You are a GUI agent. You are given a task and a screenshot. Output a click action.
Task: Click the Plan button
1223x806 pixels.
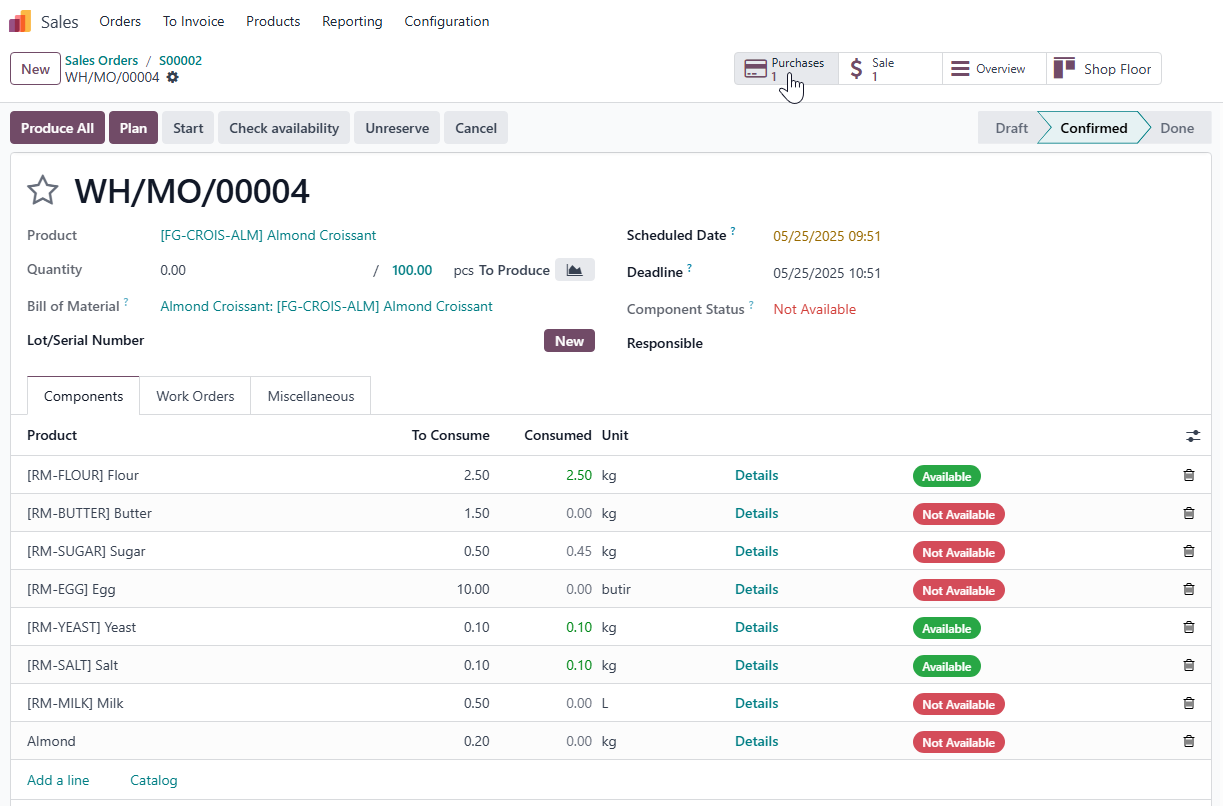(x=133, y=128)
